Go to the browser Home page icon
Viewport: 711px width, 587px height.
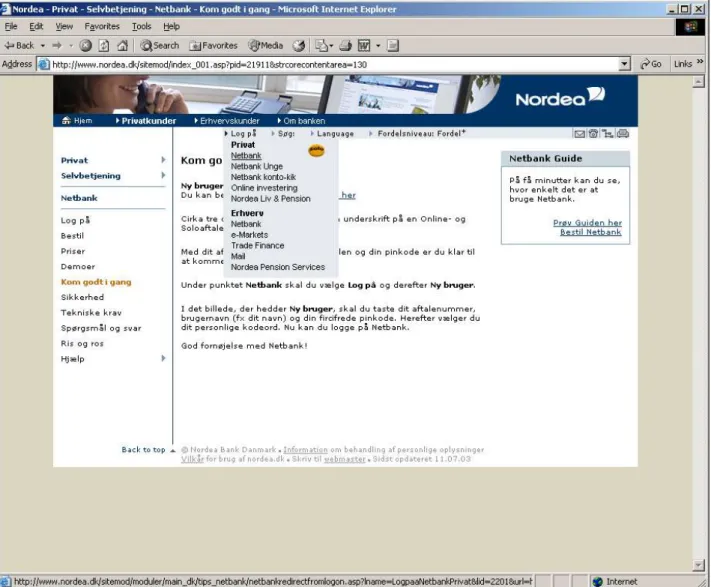coord(122,45)
